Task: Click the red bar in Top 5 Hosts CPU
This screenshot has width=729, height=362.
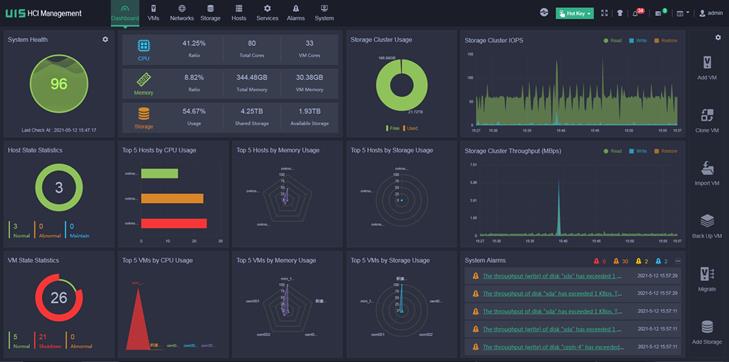Action: click(174, 224)
